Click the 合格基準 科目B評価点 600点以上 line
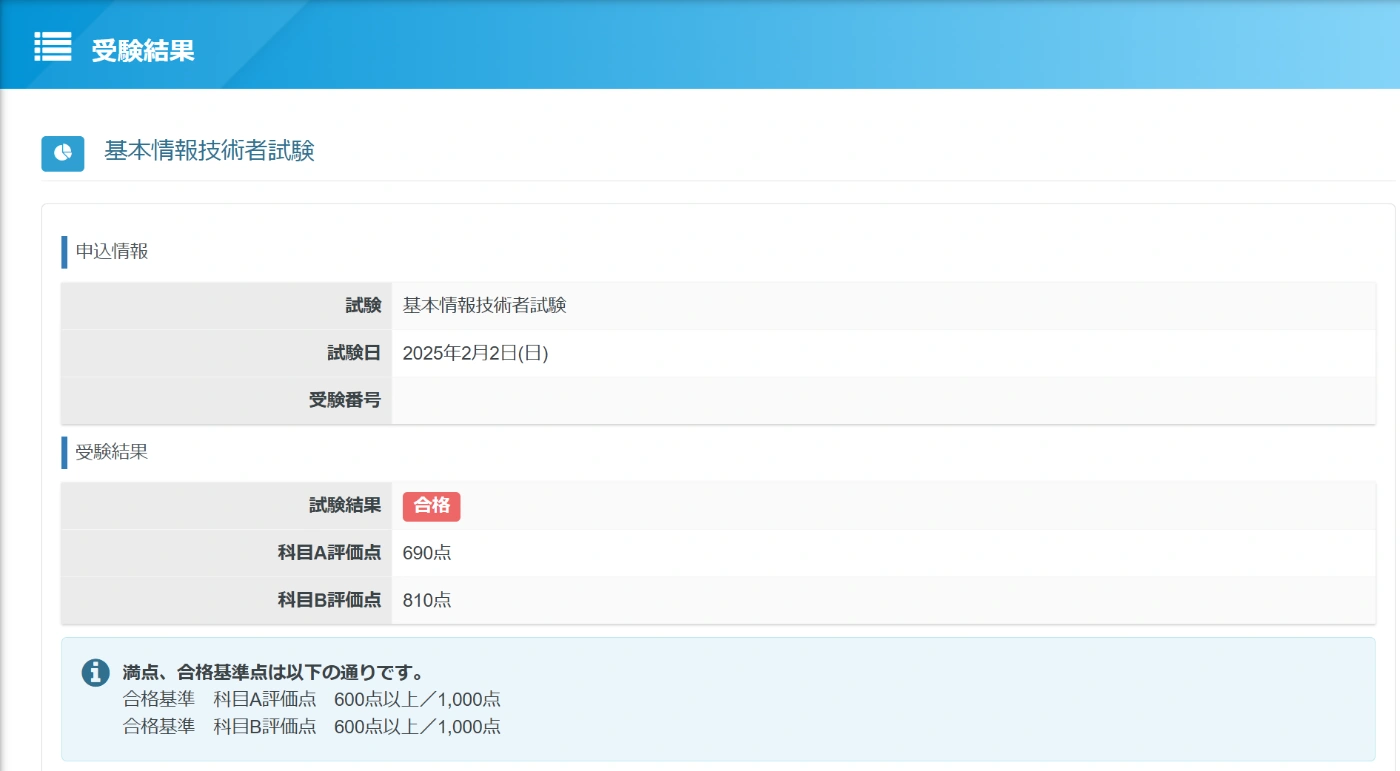1400x771 pixels. [x=312, y=726]
